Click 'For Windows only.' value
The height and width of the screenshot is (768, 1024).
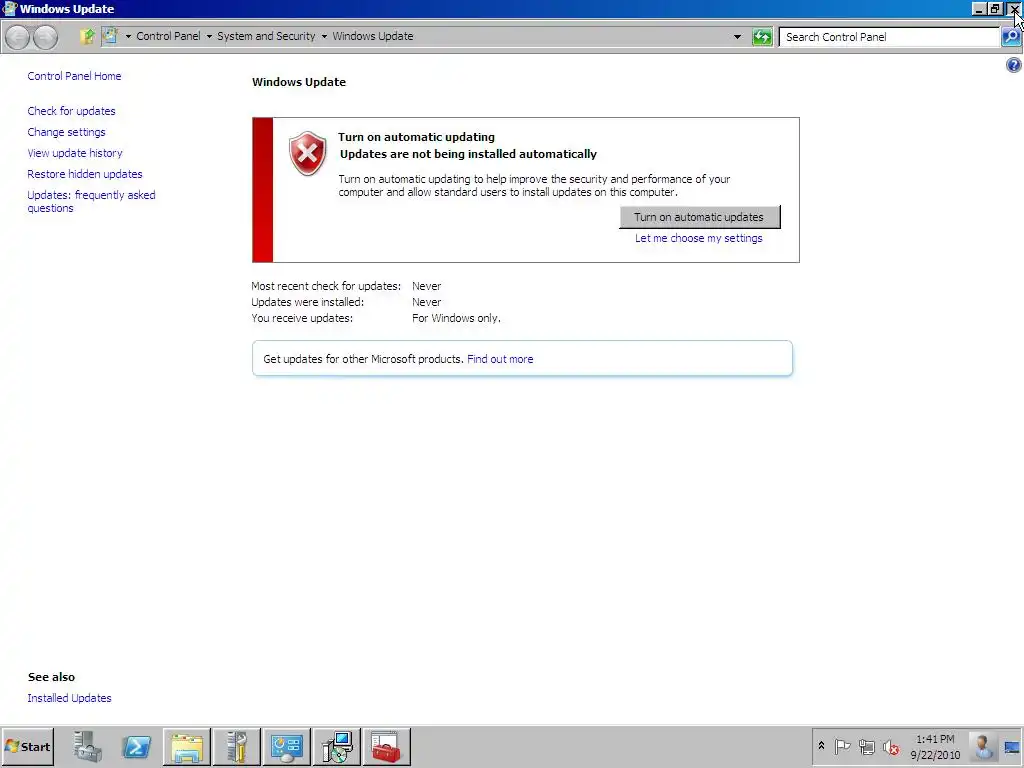(456, 318)
